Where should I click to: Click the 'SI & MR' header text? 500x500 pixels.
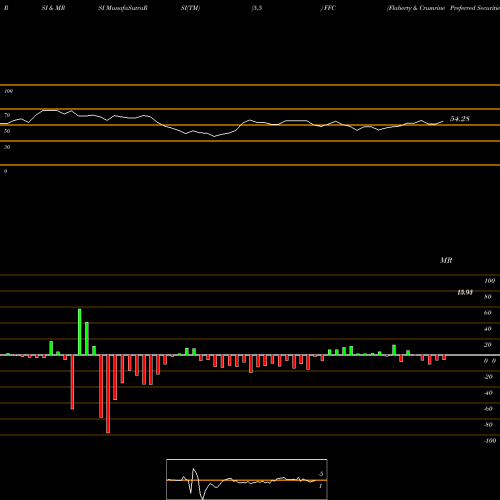click(x=53, y=8)
